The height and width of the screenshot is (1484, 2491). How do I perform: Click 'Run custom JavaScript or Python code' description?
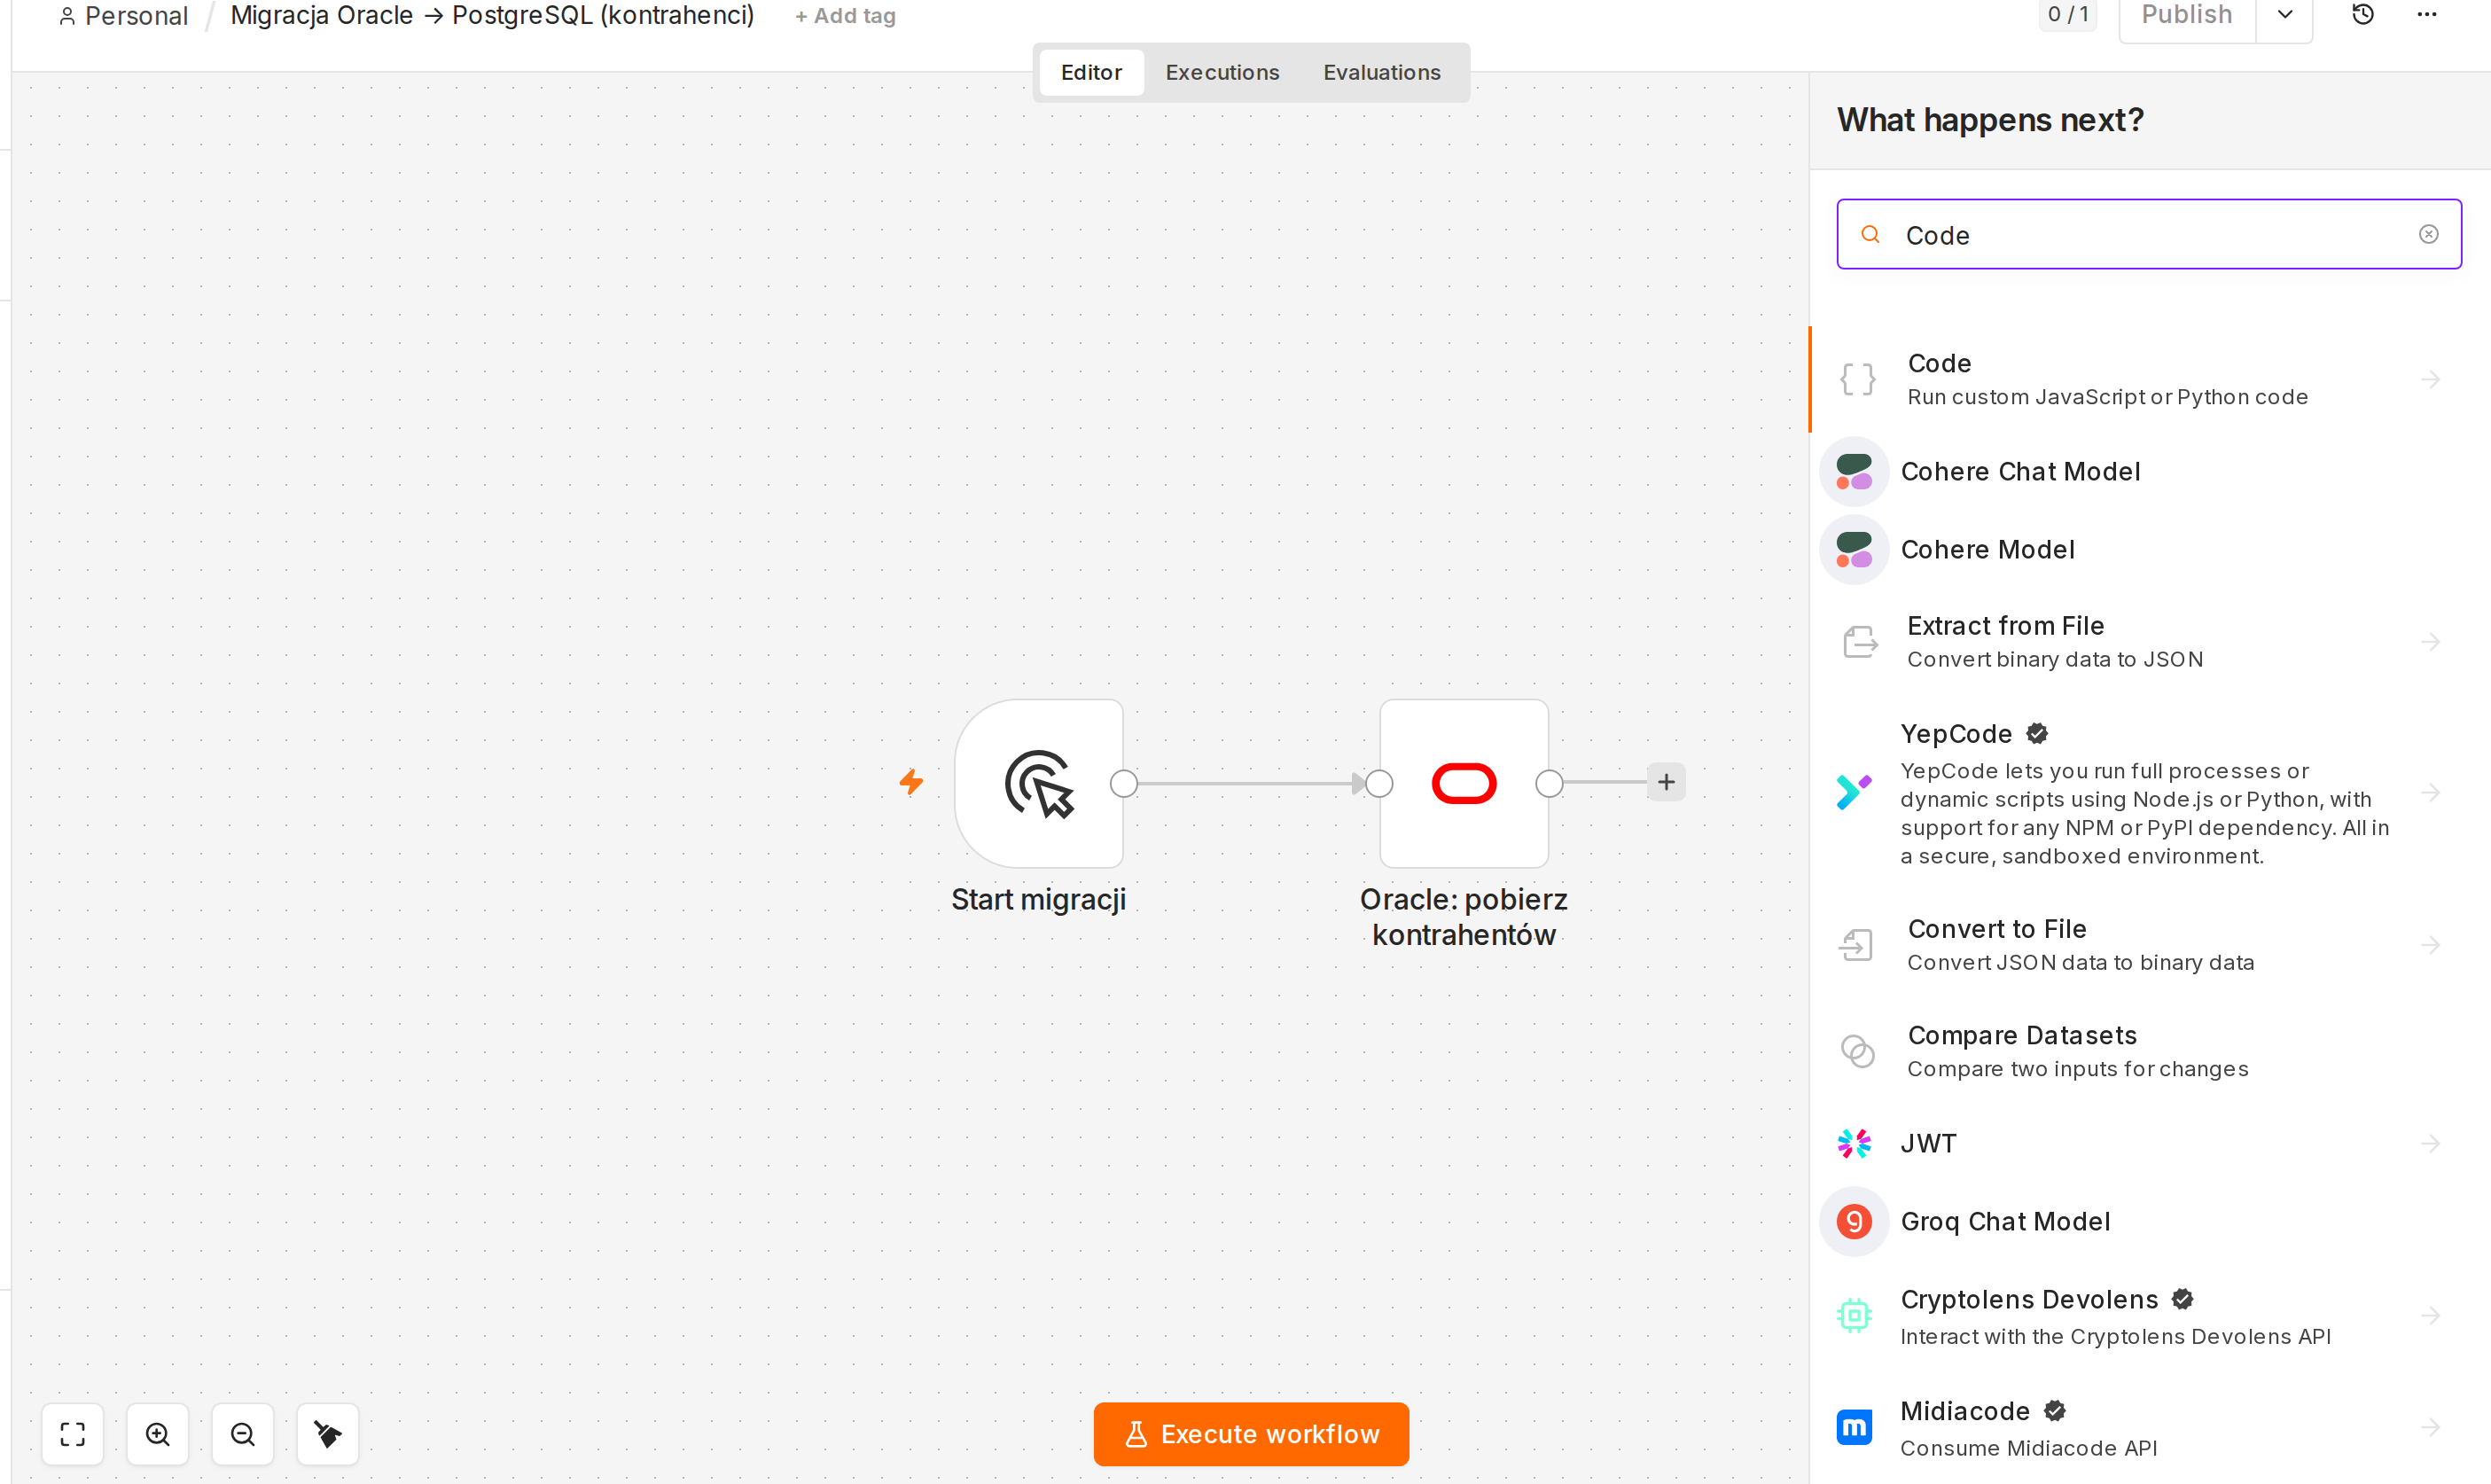pos(2107,397)
